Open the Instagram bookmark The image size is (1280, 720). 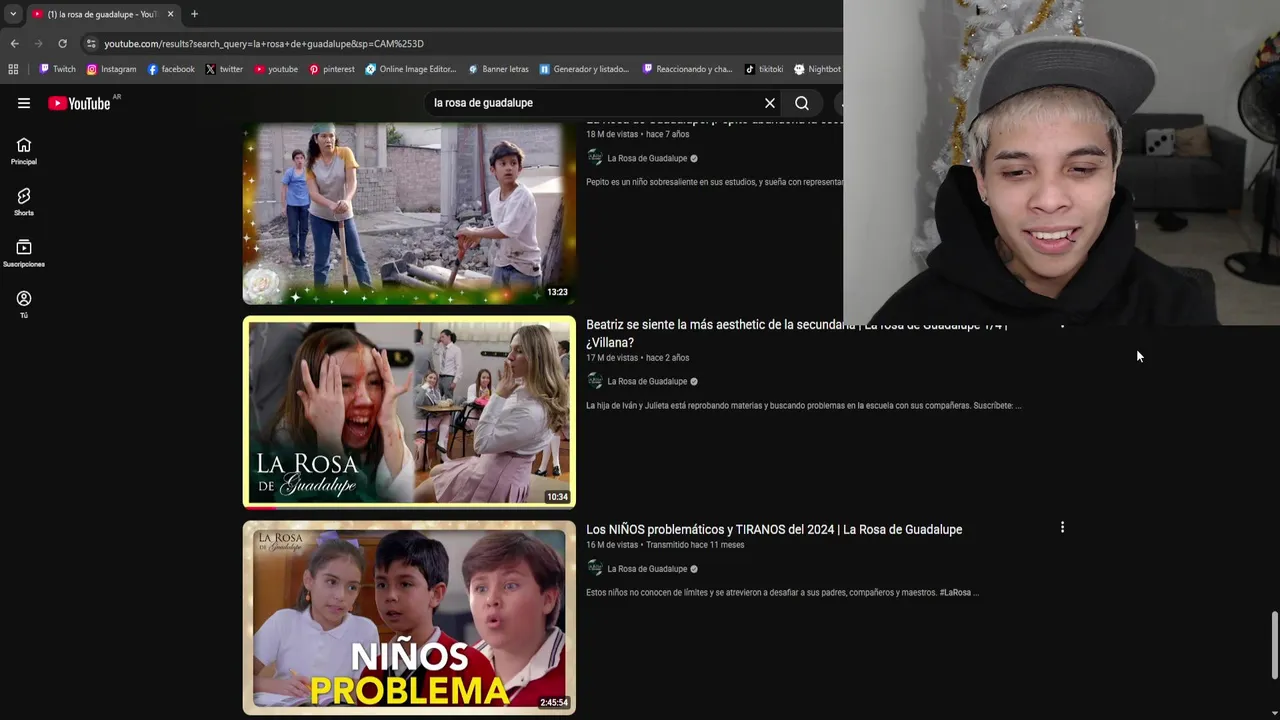pyautogui.click(x=111, y=69)
